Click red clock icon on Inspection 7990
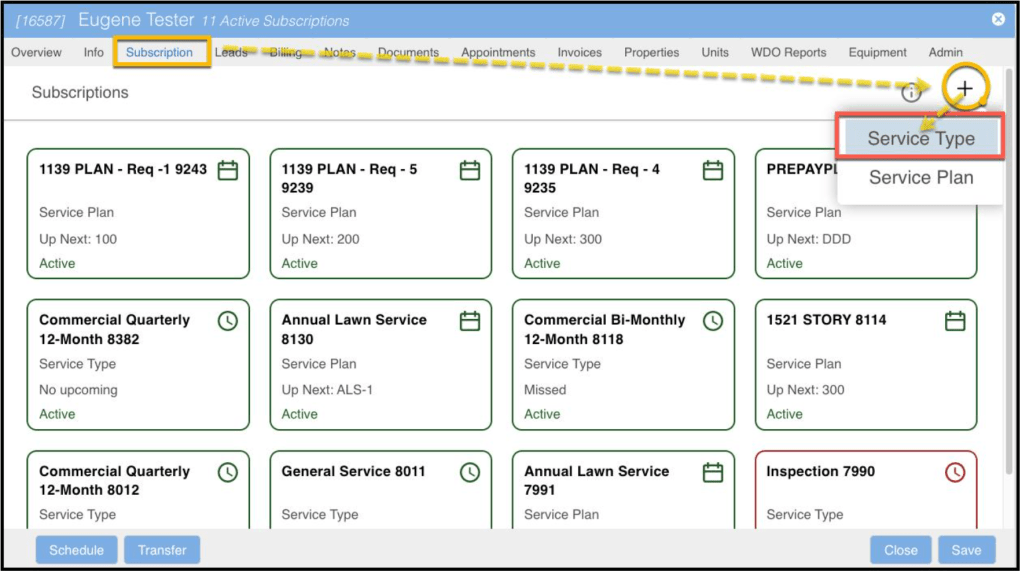 (x=955, y=472)
